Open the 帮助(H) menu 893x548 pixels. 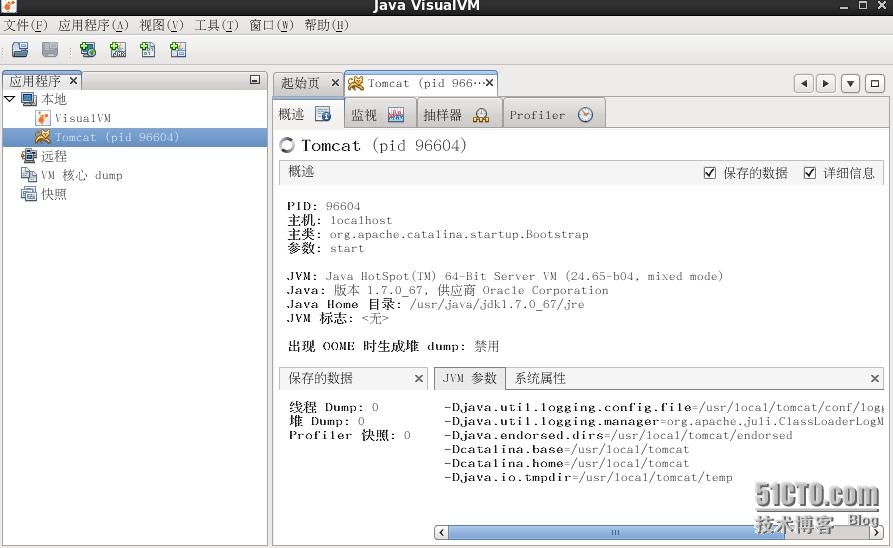coord(326,25)
